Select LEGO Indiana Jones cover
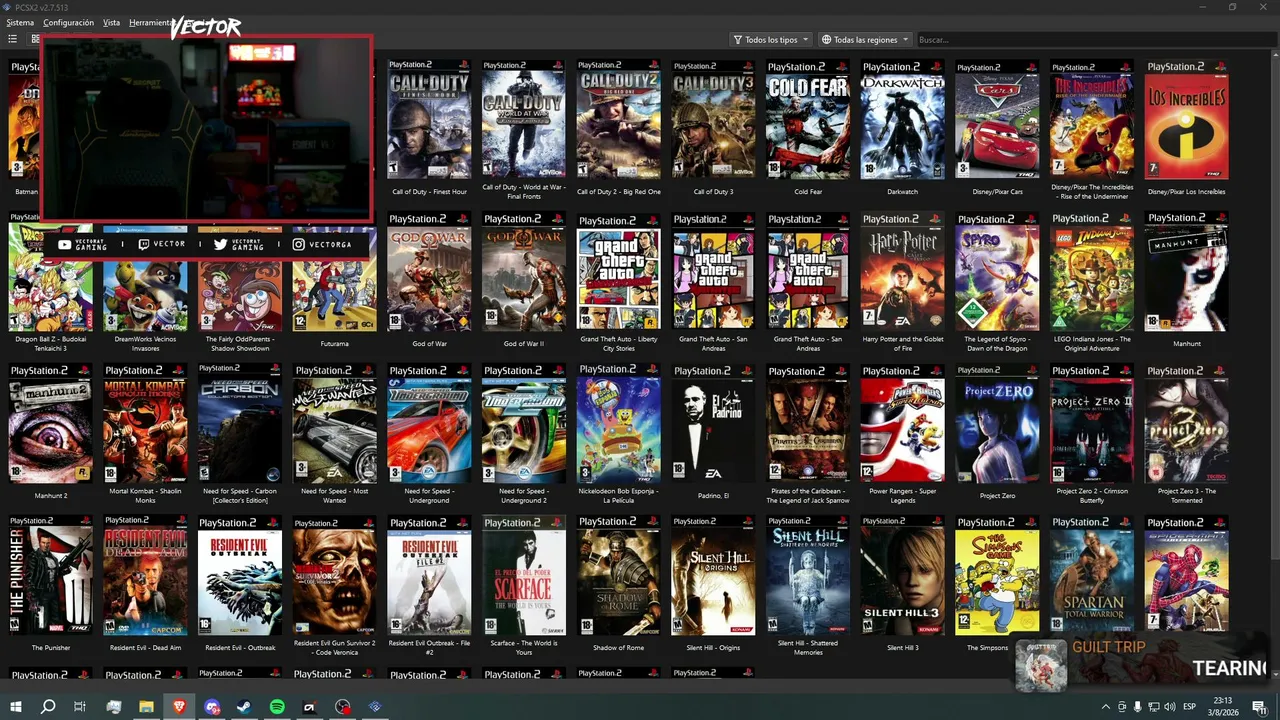This screenshot has height=720, width=1280. (x=1092, y=271)
